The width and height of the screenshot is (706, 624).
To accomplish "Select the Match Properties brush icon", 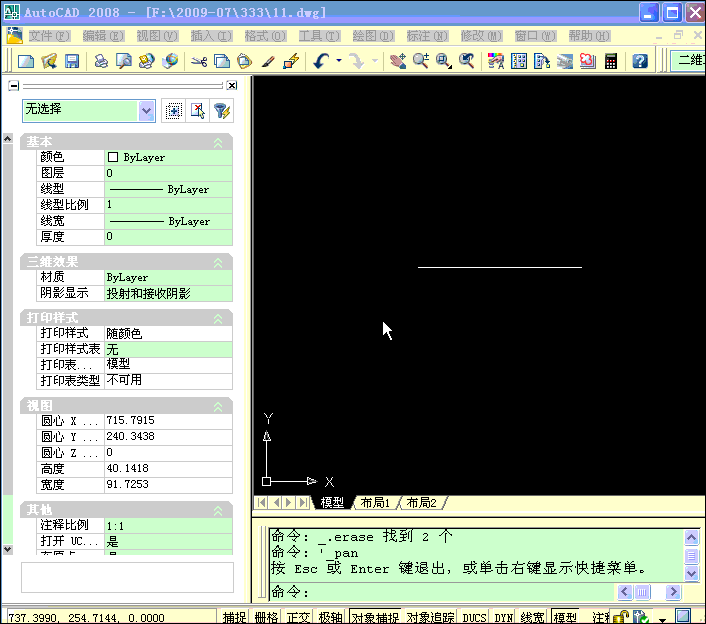I will [268, 61].
